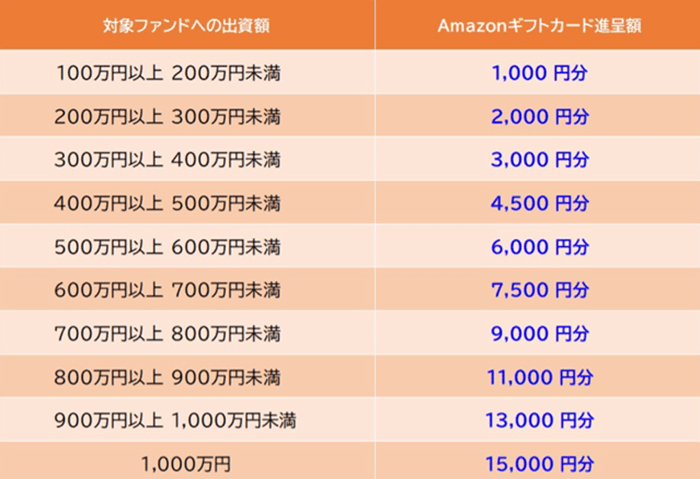
Task: Click the 1,000 円分 gift amount
Action: (539, 73)
